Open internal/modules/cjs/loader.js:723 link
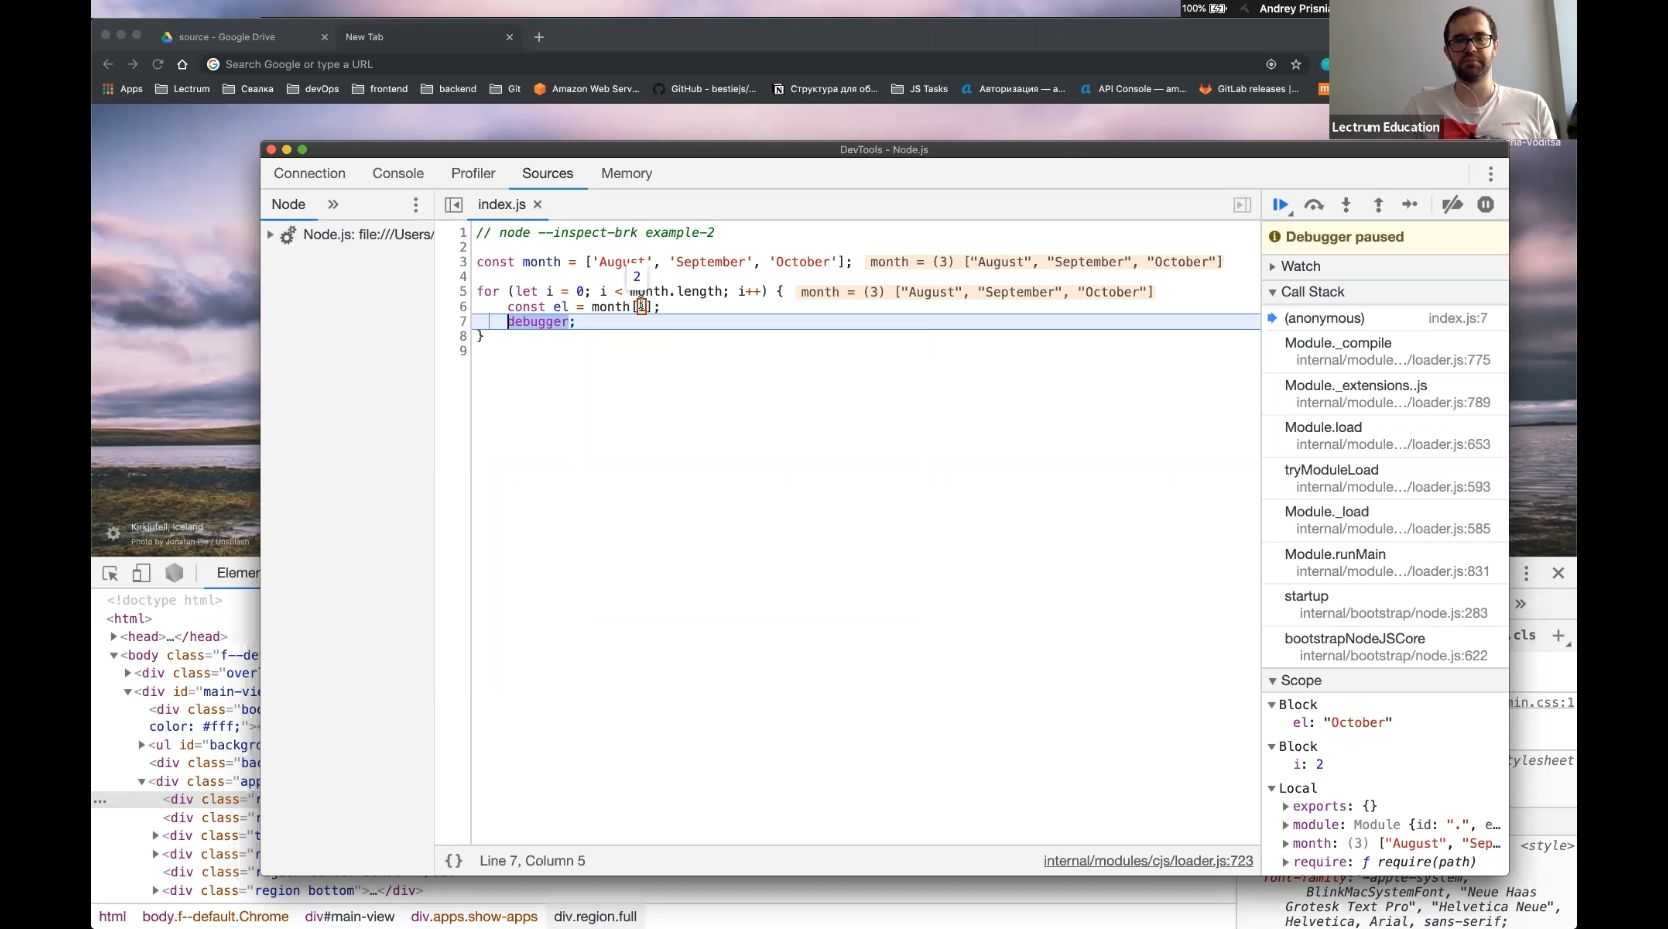Screen dimensions: 1668x929 pyautogui.click(x=1148, y=861)
